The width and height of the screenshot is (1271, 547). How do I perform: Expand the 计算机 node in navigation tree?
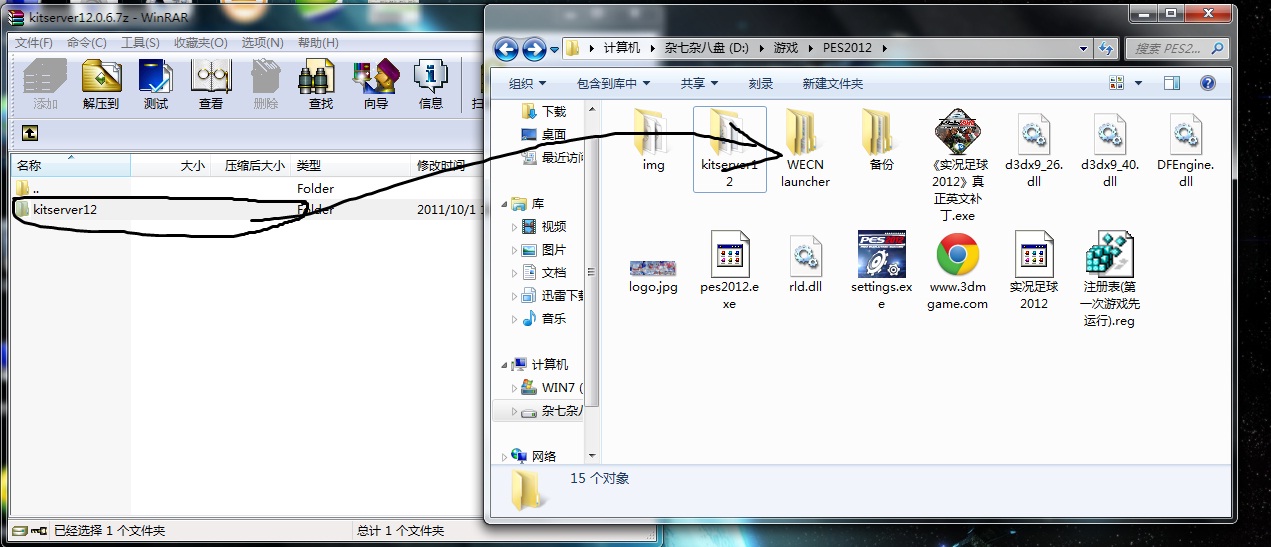(x=505, y=365)
